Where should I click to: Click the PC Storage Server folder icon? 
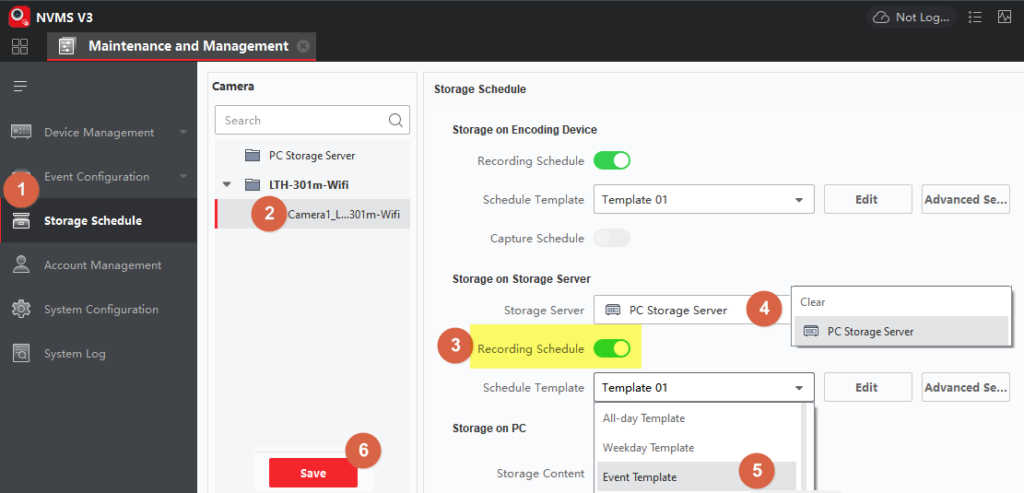[x=252, y=155]
